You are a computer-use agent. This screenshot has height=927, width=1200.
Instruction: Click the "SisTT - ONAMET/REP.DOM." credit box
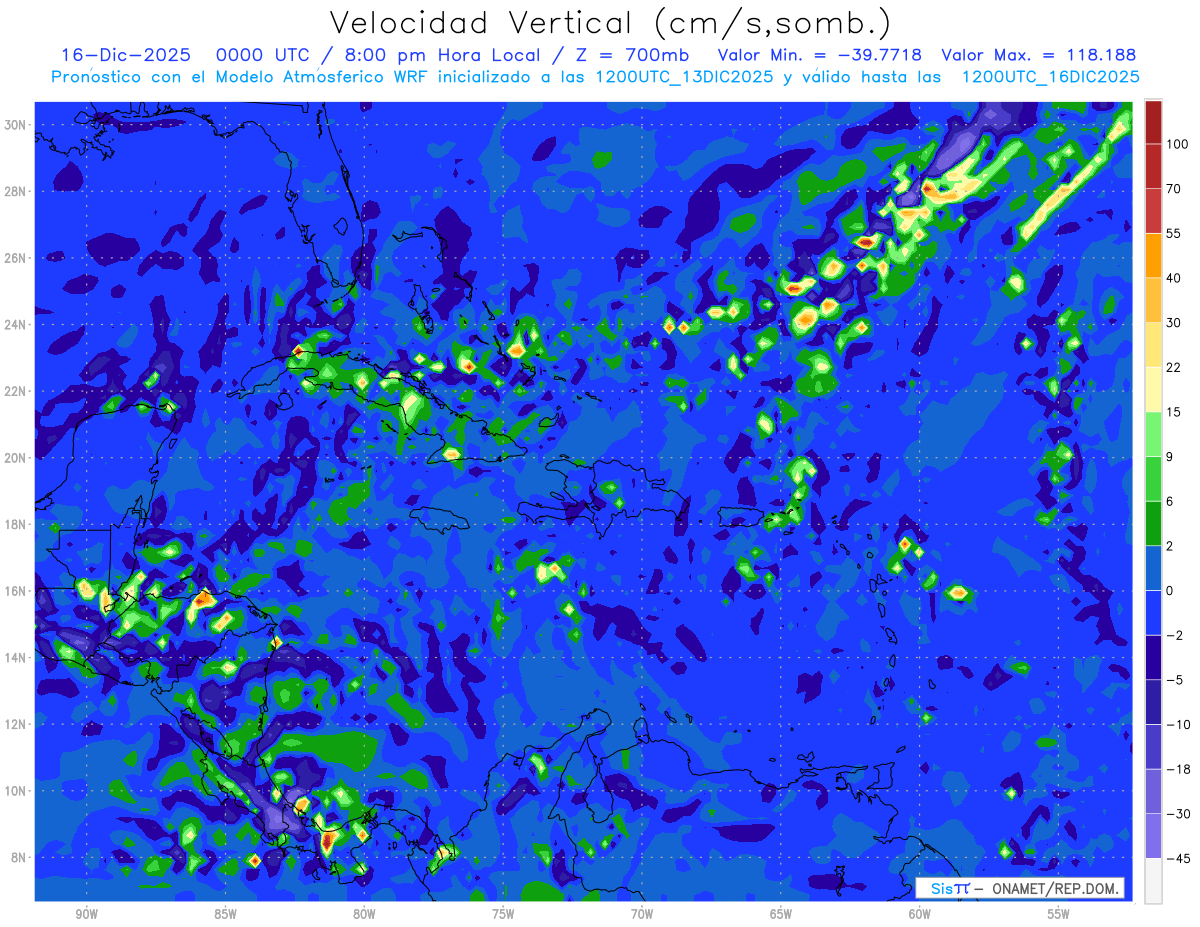point(1019,888)
